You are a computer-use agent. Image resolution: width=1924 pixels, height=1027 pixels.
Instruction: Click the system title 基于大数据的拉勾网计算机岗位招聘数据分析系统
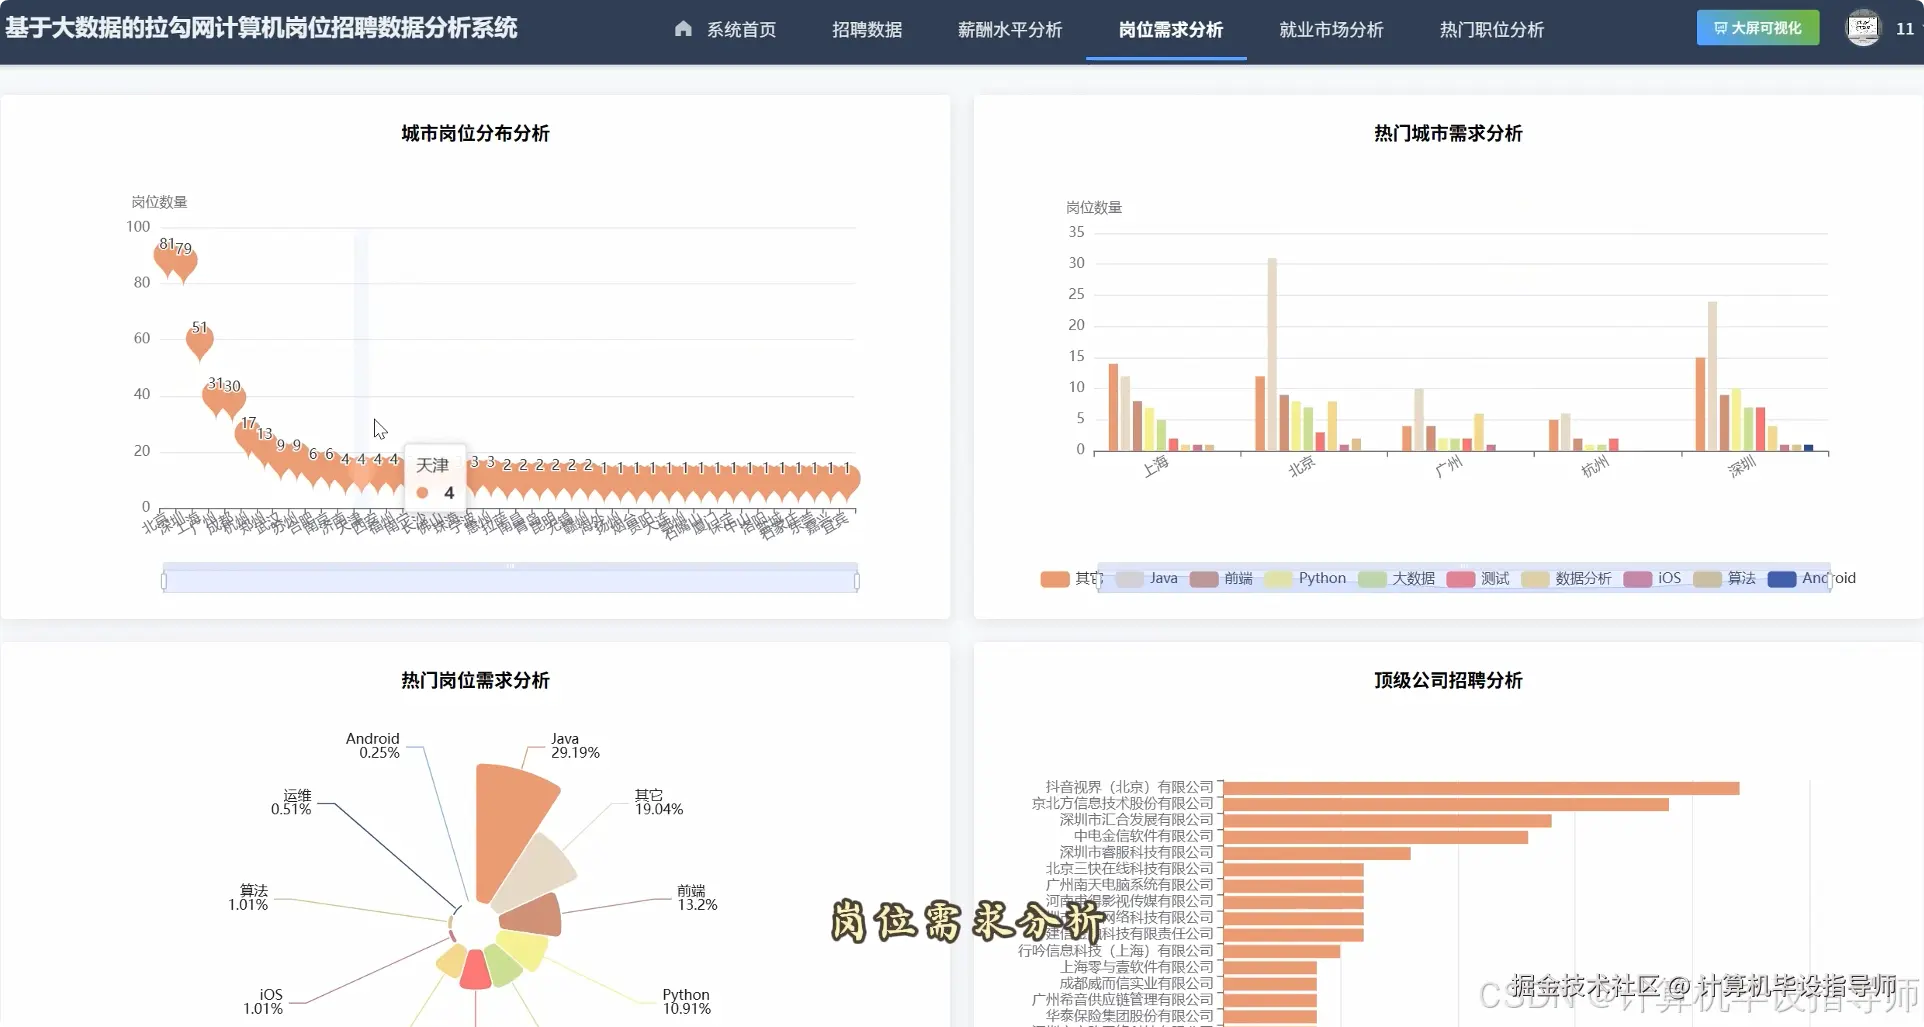click(x=261, y=28)
